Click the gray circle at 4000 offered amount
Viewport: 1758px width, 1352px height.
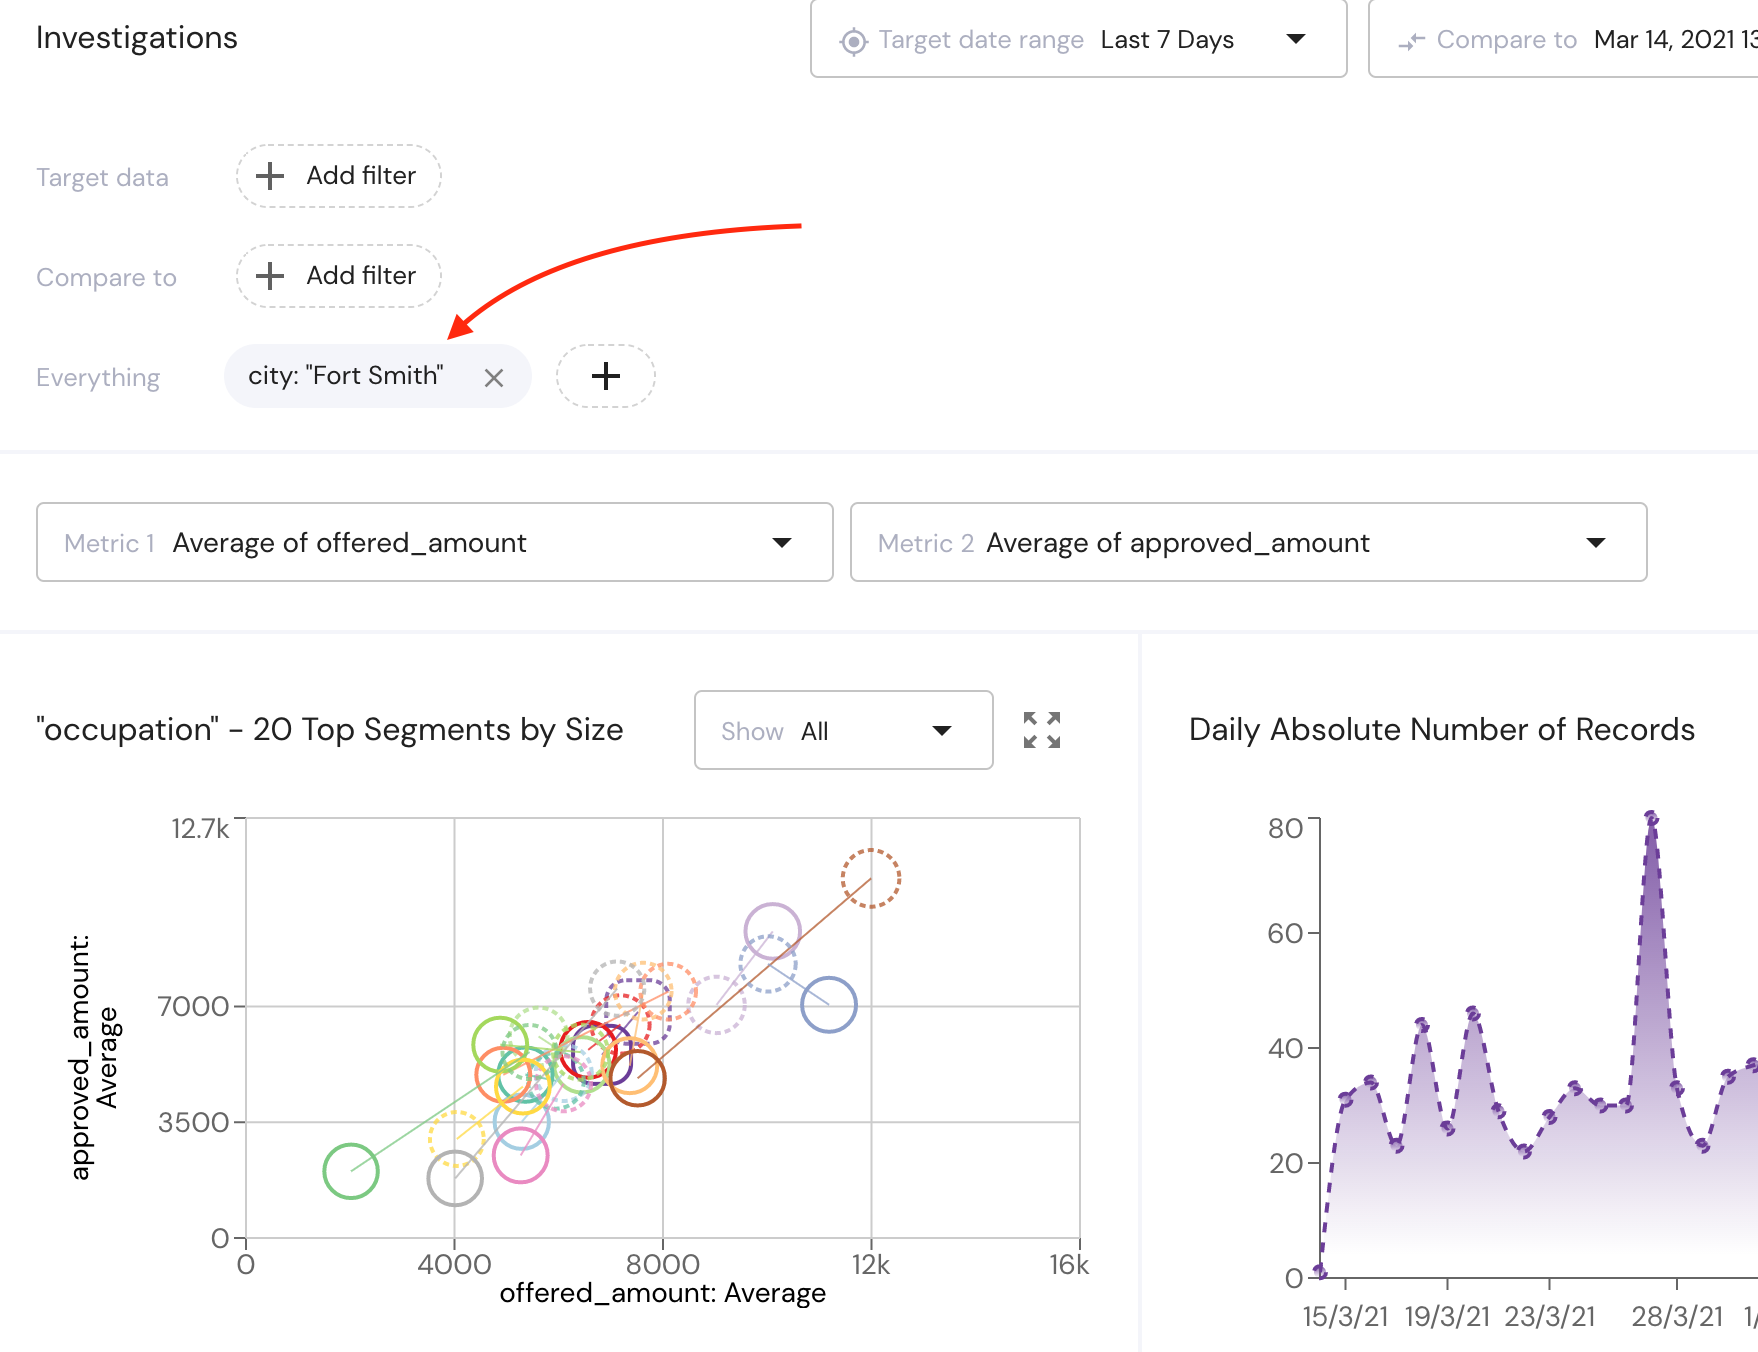coord(455,1178)
